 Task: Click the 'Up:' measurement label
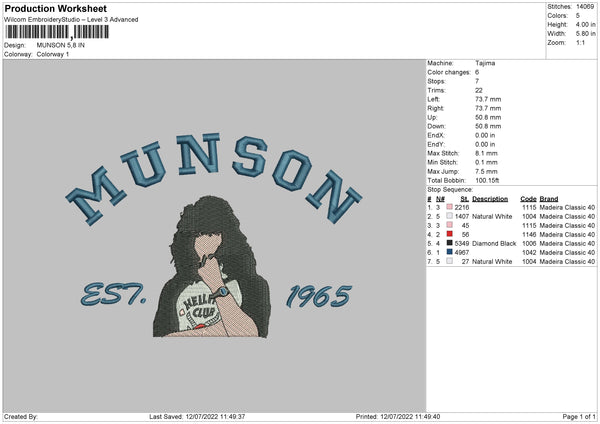(x=432, y=117)
